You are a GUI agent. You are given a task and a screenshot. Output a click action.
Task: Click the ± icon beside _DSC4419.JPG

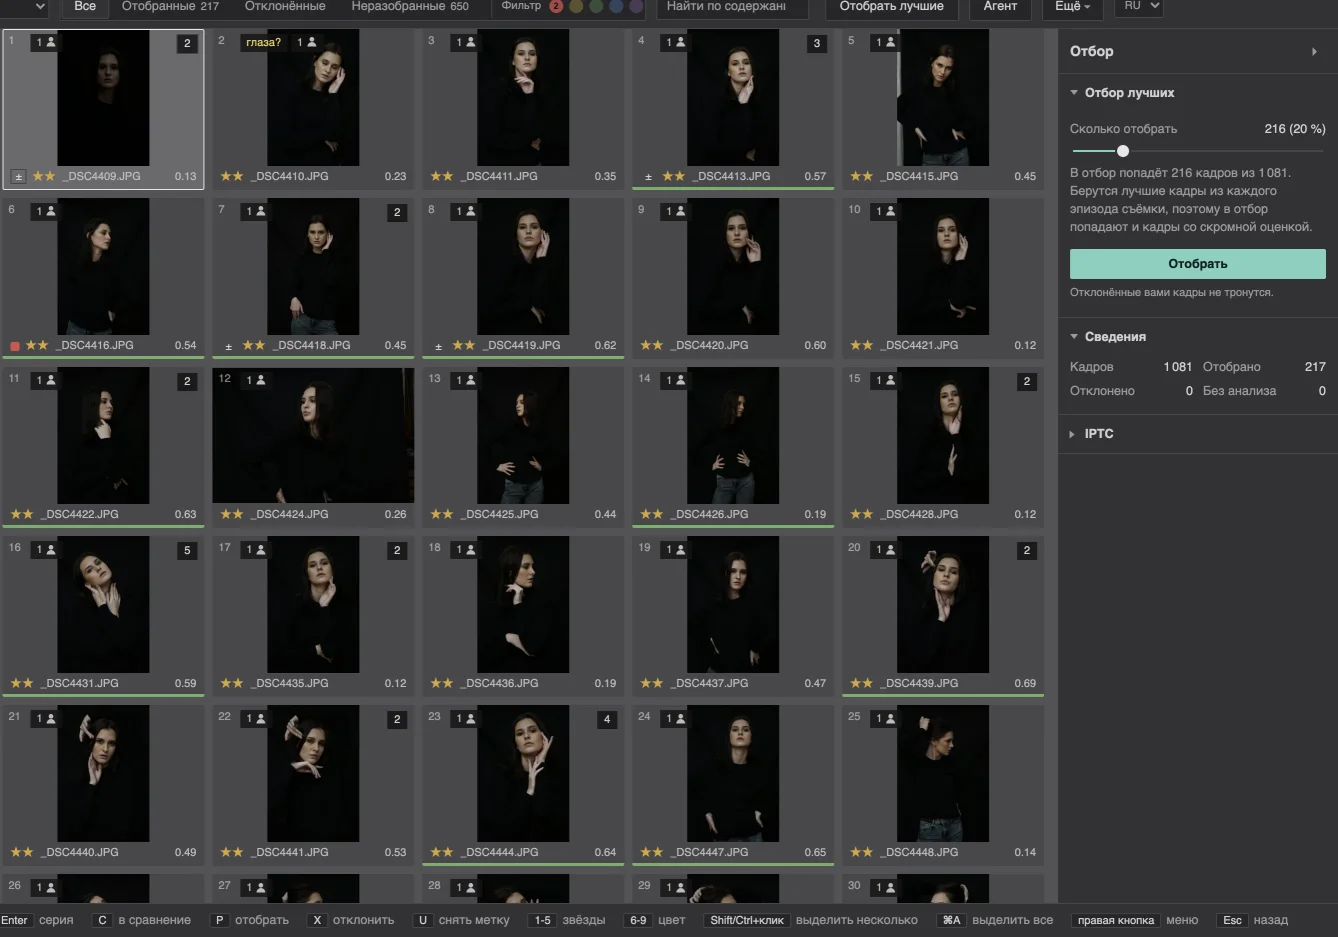tap(438, 346)
